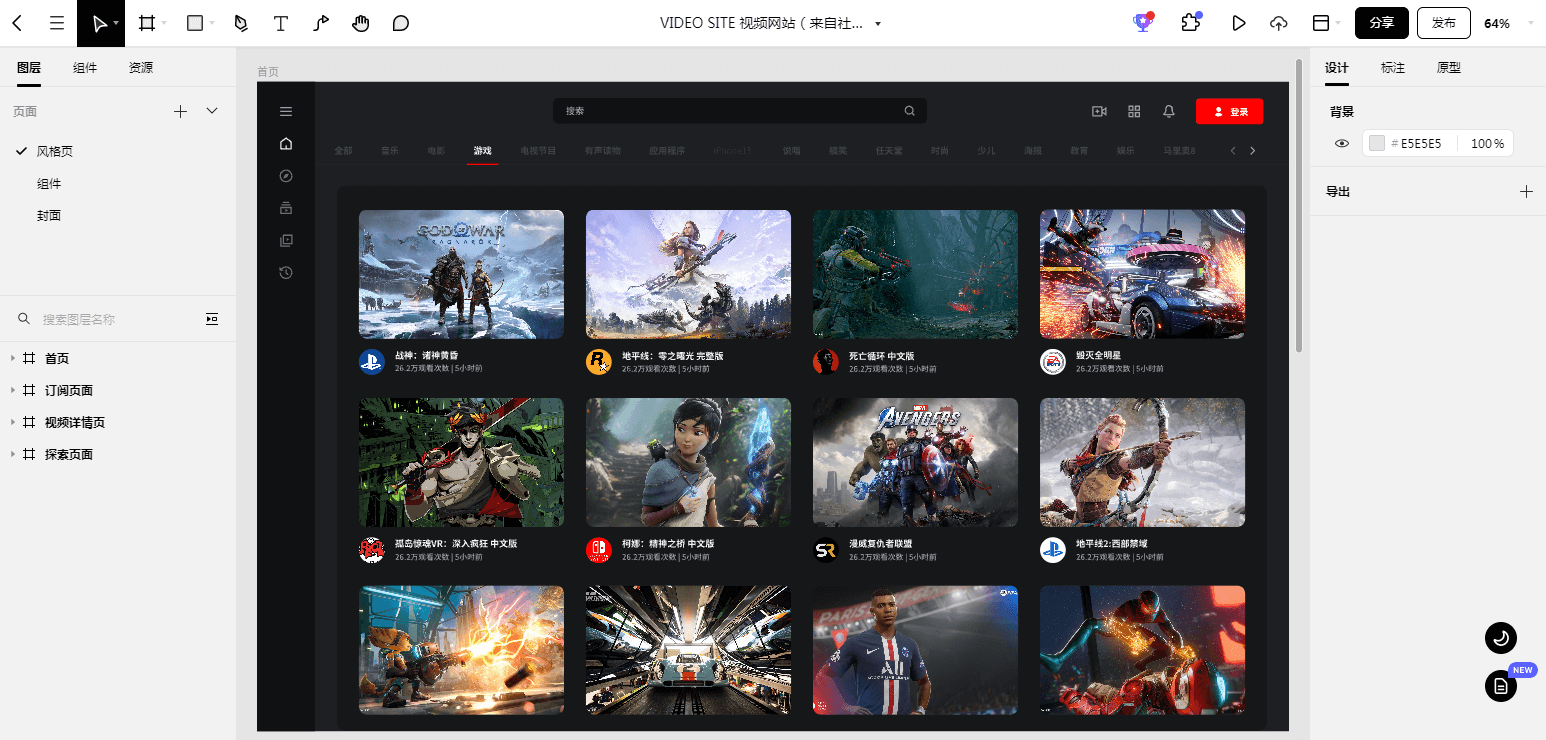Select the rectangle shape tool
Image resolution: width=1546 pixels, height=740 pixels.
[195, 23]
